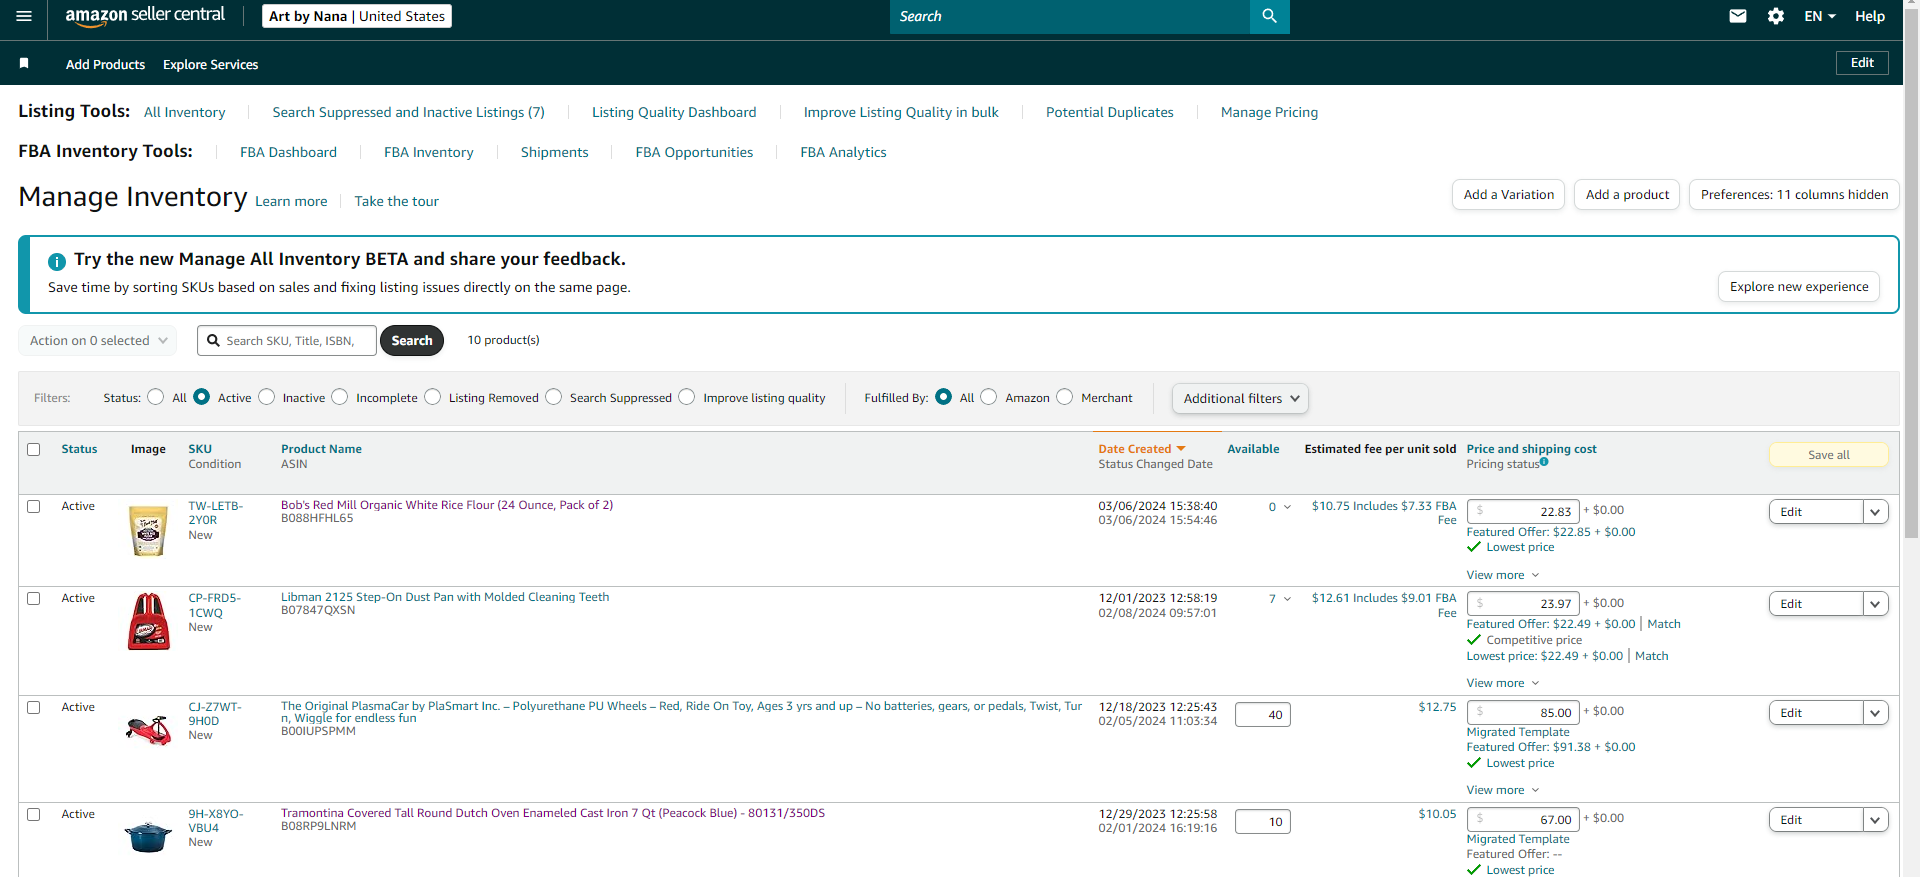The width and height of the screenshot is (1920, 877).
Task: Open Edit dropdown arrow for PlasmaCar row
Action: click(x=1876, y=713)
